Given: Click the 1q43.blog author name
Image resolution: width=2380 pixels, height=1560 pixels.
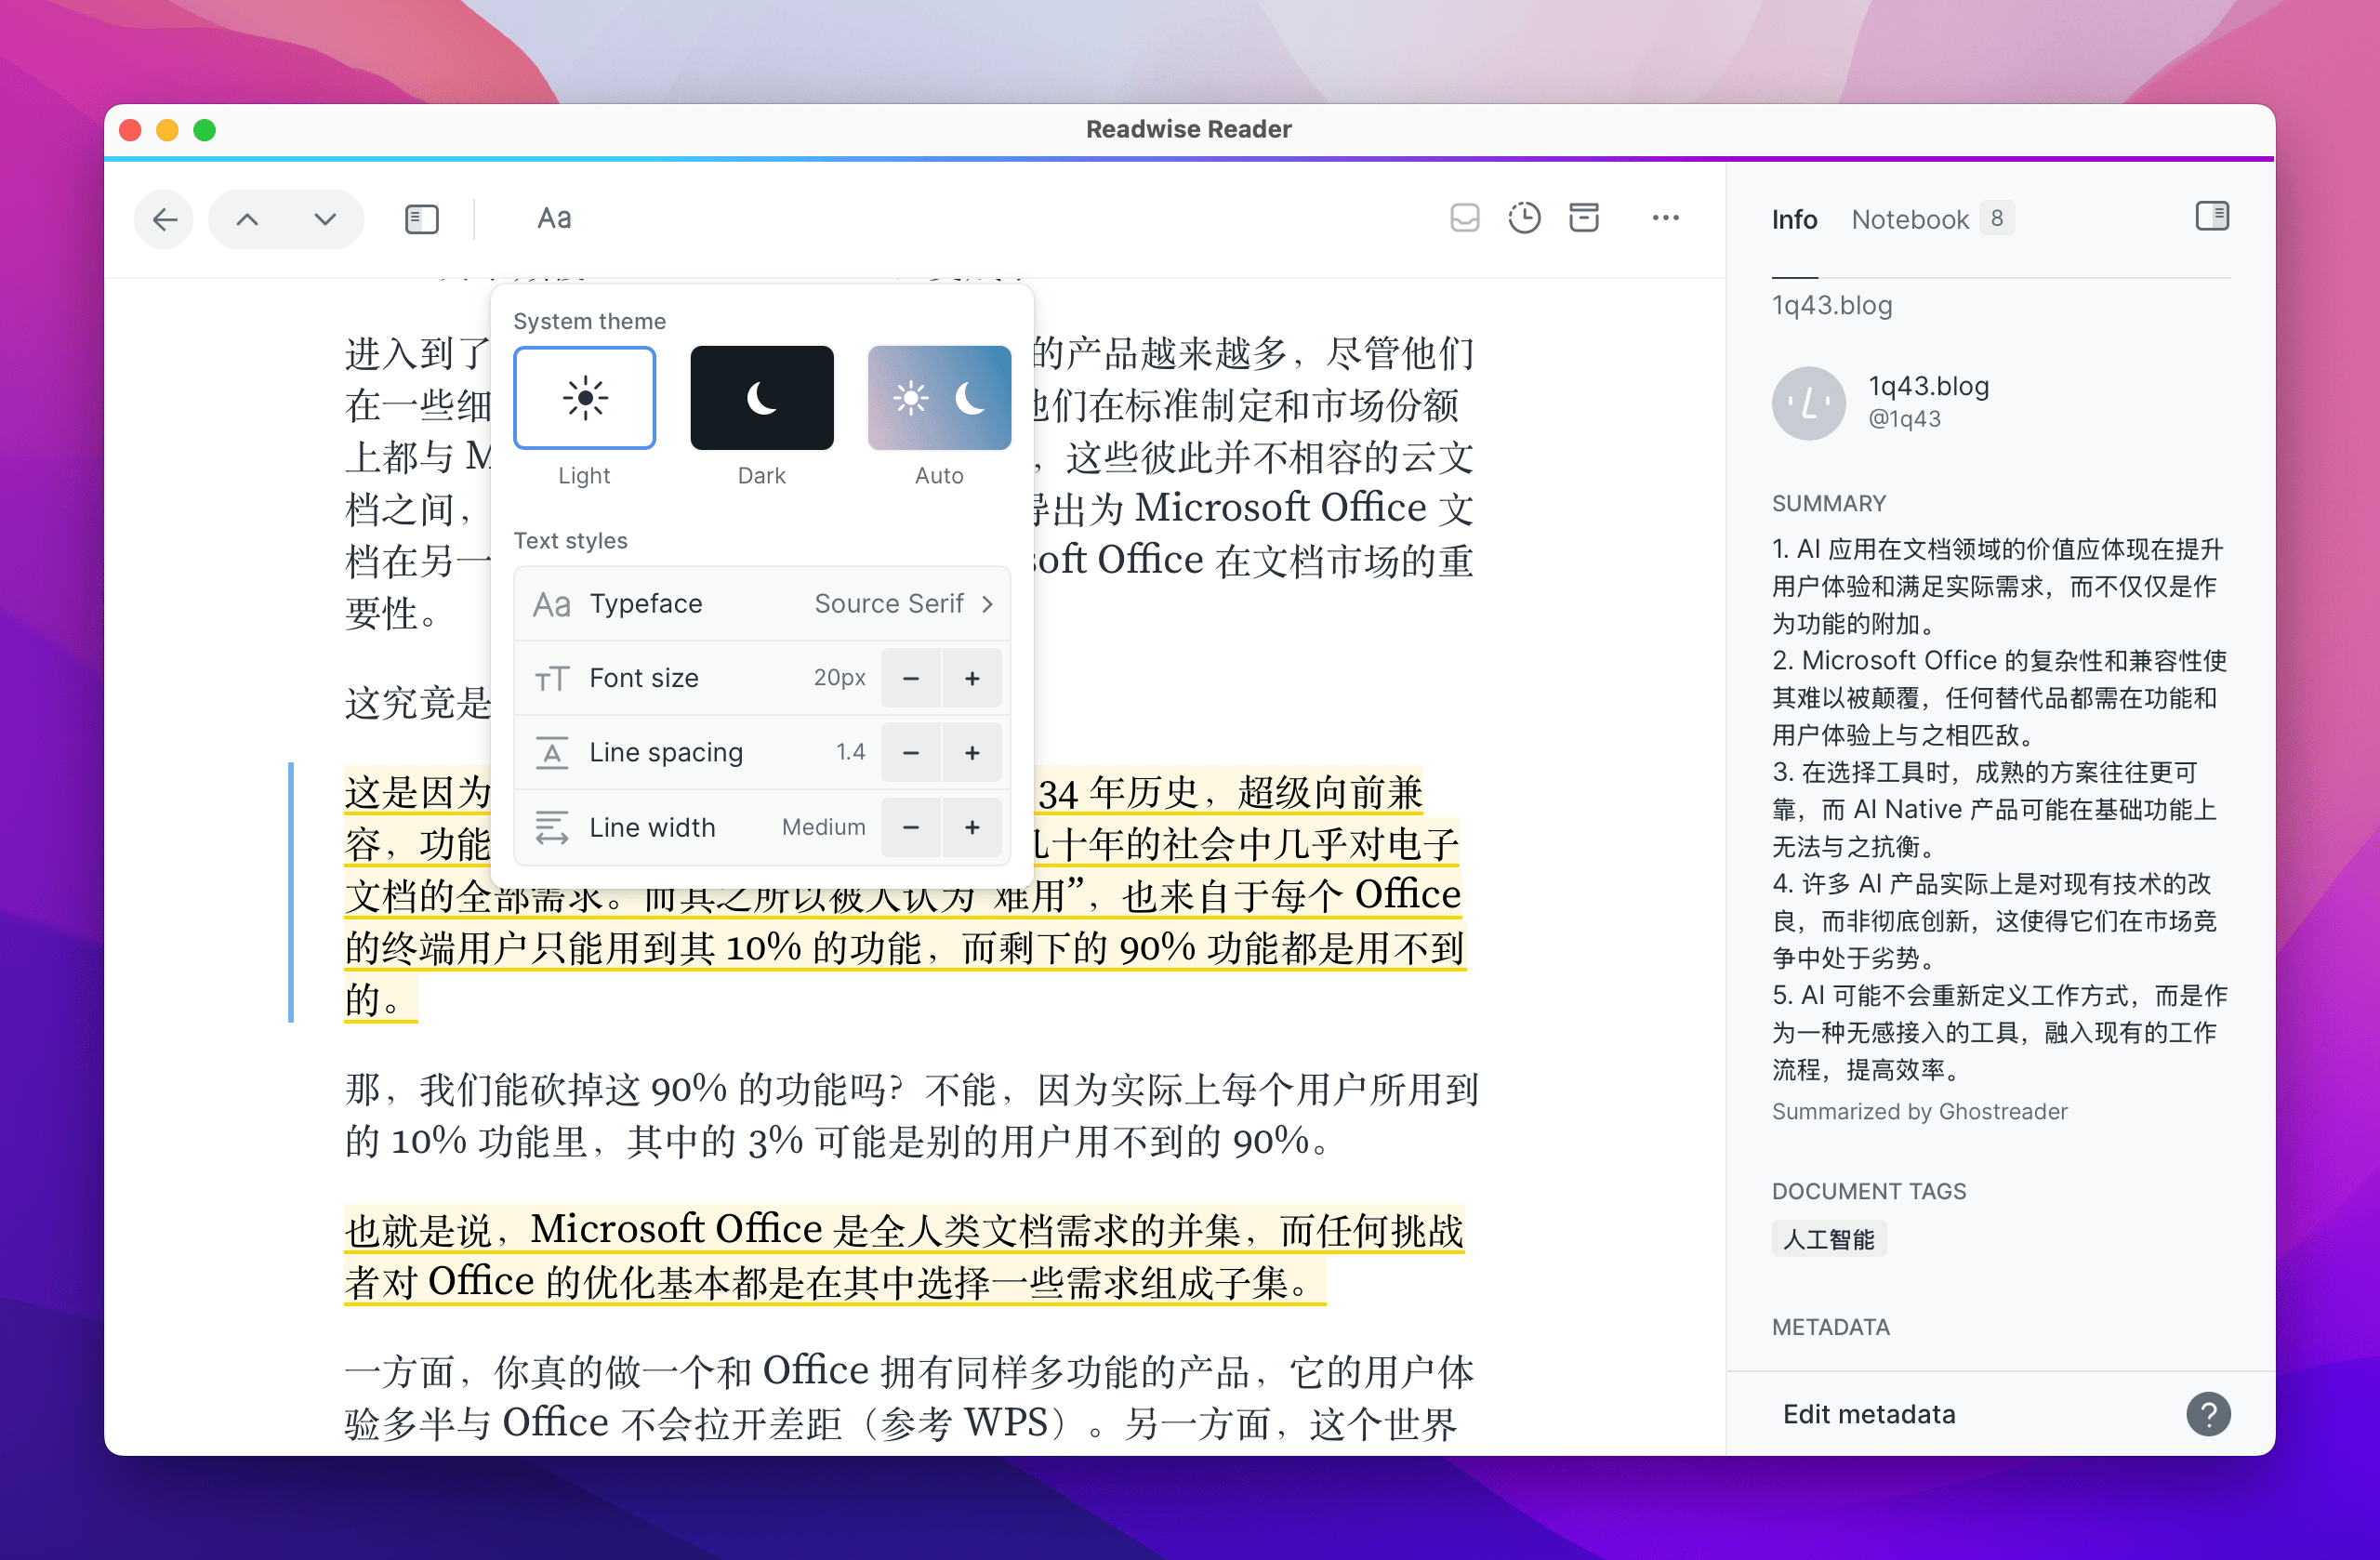Looking at the screenshot, I should click(1929, 386).
